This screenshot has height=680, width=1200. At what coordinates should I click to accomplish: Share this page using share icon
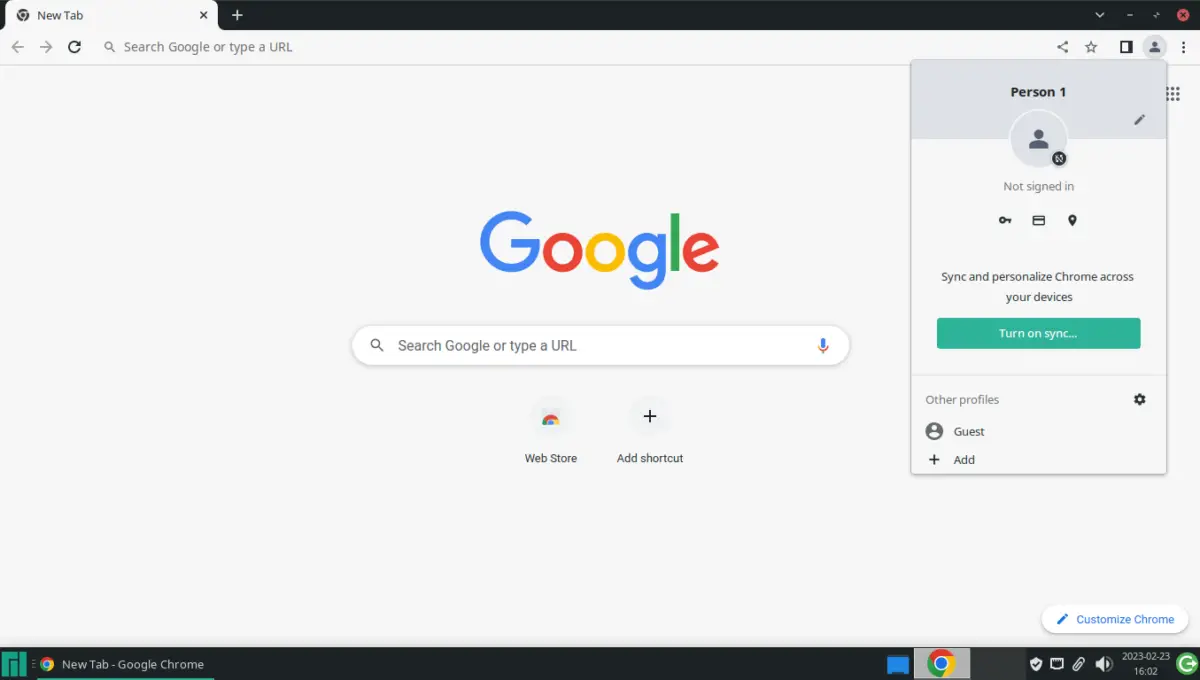click(1062, 47)
